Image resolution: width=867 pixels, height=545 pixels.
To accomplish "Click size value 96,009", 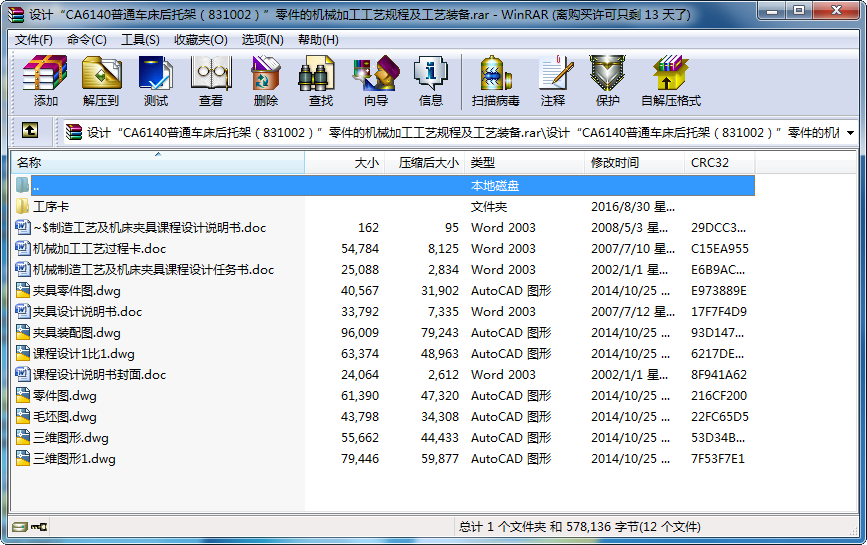I will [x=360, y=333].
